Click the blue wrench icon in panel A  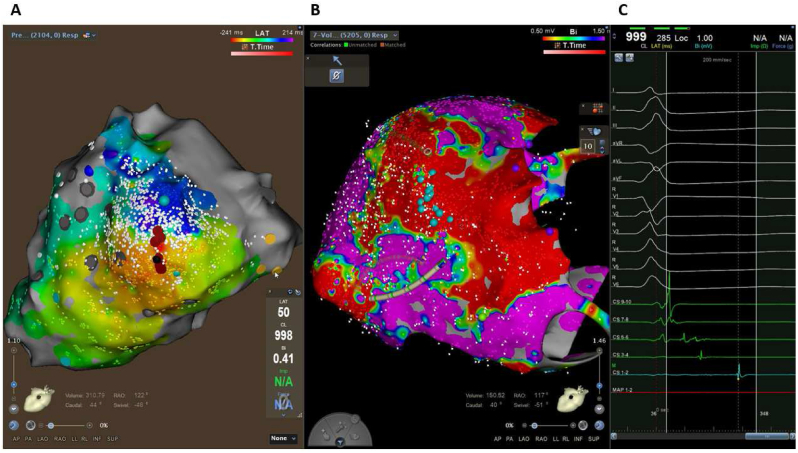[15, 425]
